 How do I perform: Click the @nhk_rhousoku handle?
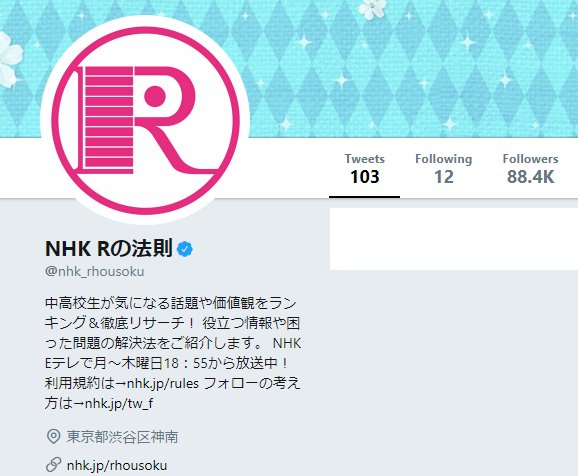[95, 271]
